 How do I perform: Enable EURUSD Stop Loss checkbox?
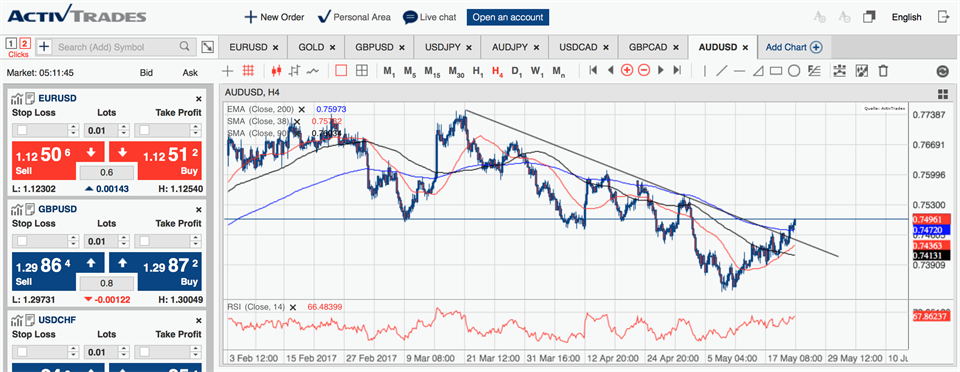tap(22, 130)
